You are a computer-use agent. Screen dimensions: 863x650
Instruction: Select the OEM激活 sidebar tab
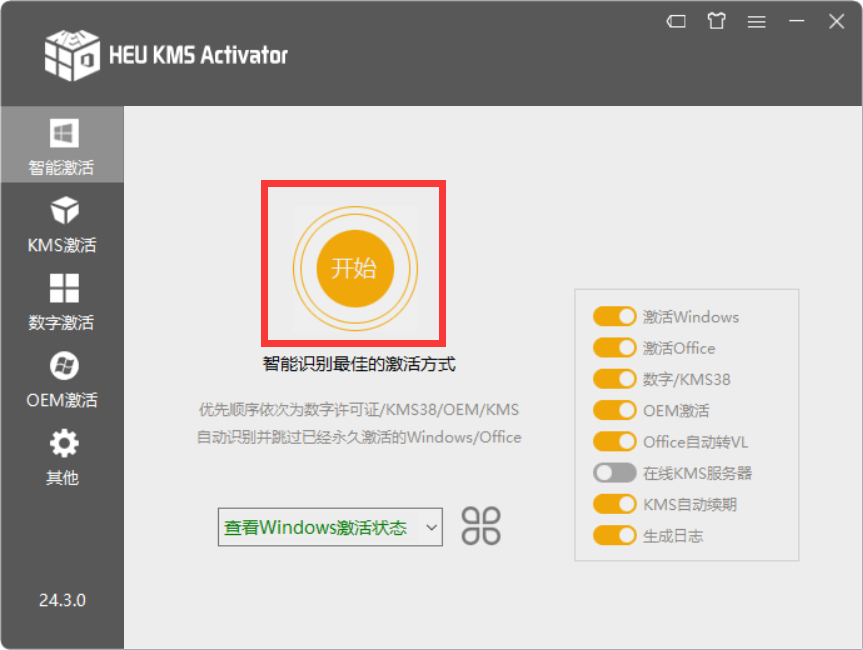pyautogui.click(x=62, y=380)
